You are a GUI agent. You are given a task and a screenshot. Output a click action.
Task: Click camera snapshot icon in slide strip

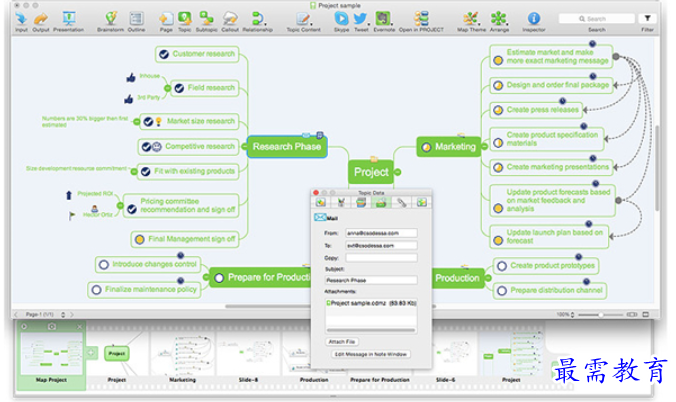coord(52,327)
